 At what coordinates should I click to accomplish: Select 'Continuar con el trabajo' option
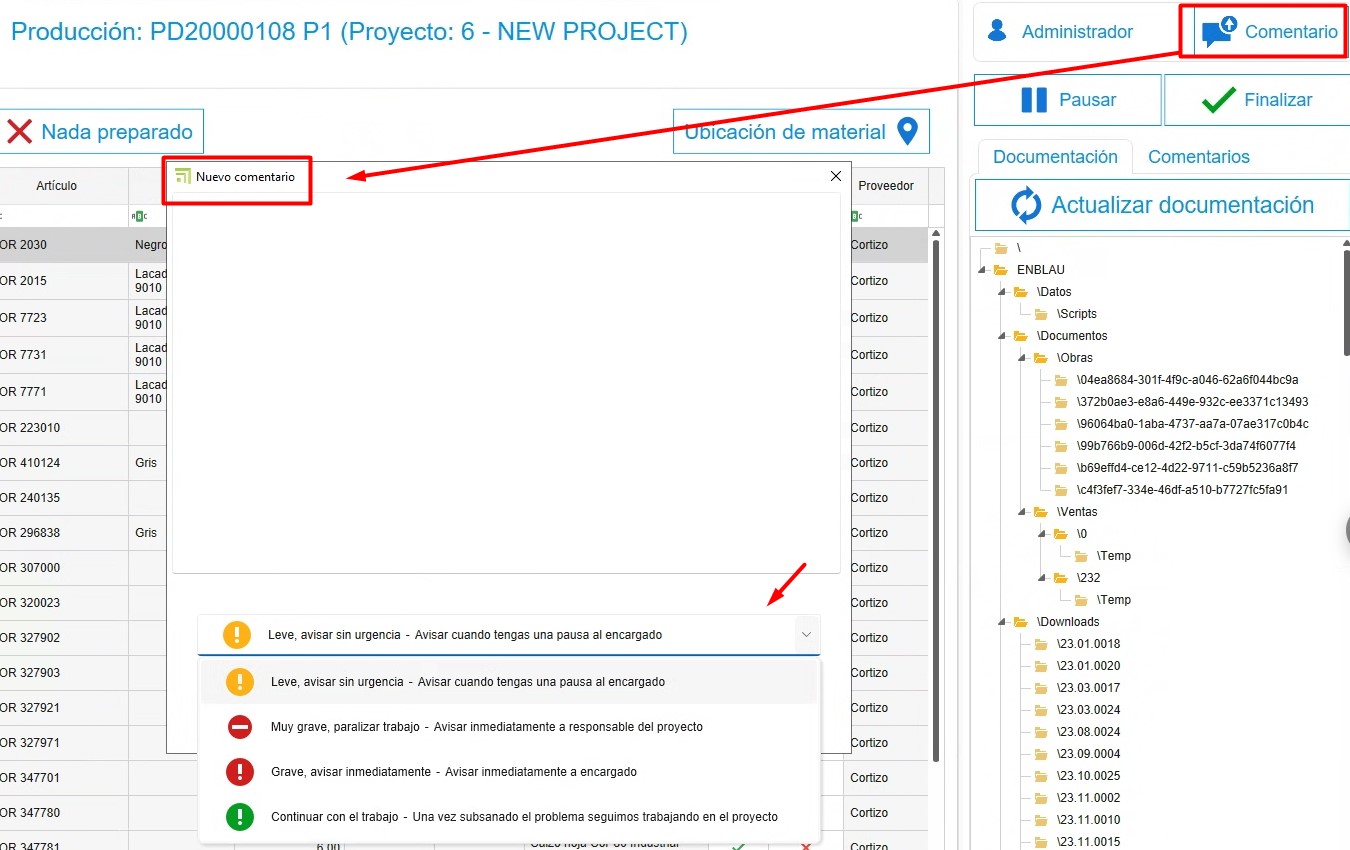tap(510, 817)
